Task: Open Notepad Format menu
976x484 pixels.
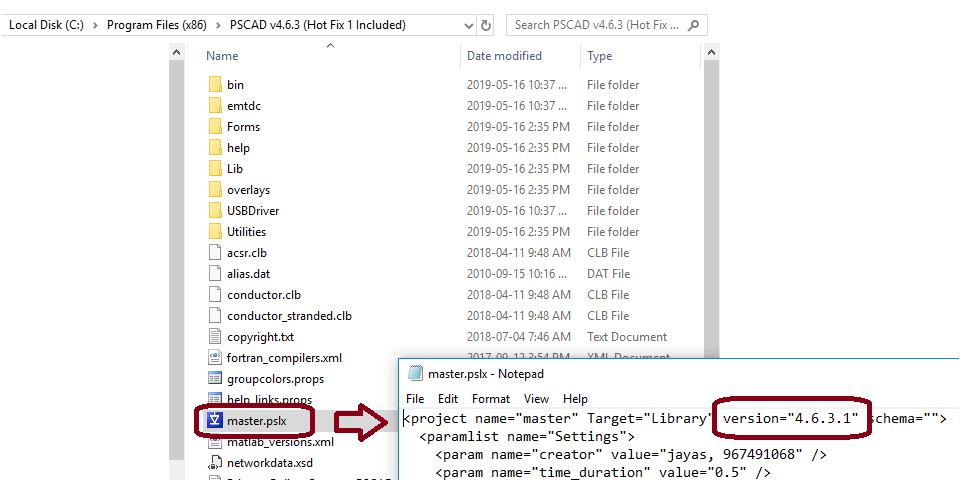Action: click(490, 399)
